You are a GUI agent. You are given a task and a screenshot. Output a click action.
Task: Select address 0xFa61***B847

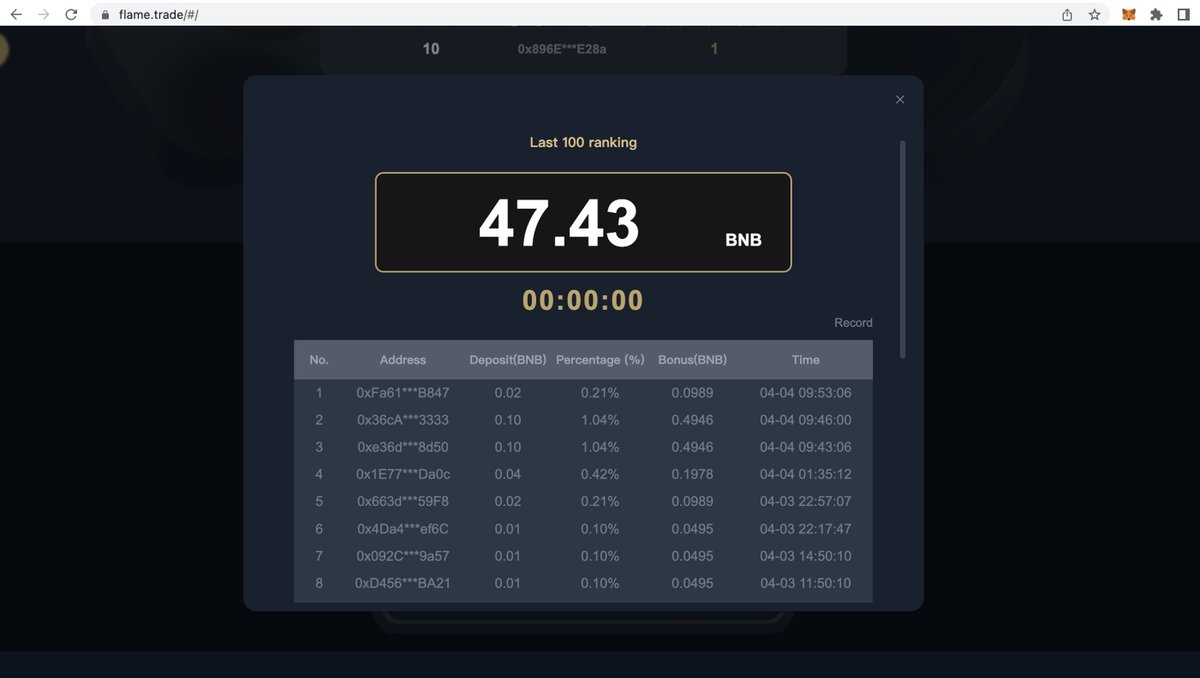(403, 393)
